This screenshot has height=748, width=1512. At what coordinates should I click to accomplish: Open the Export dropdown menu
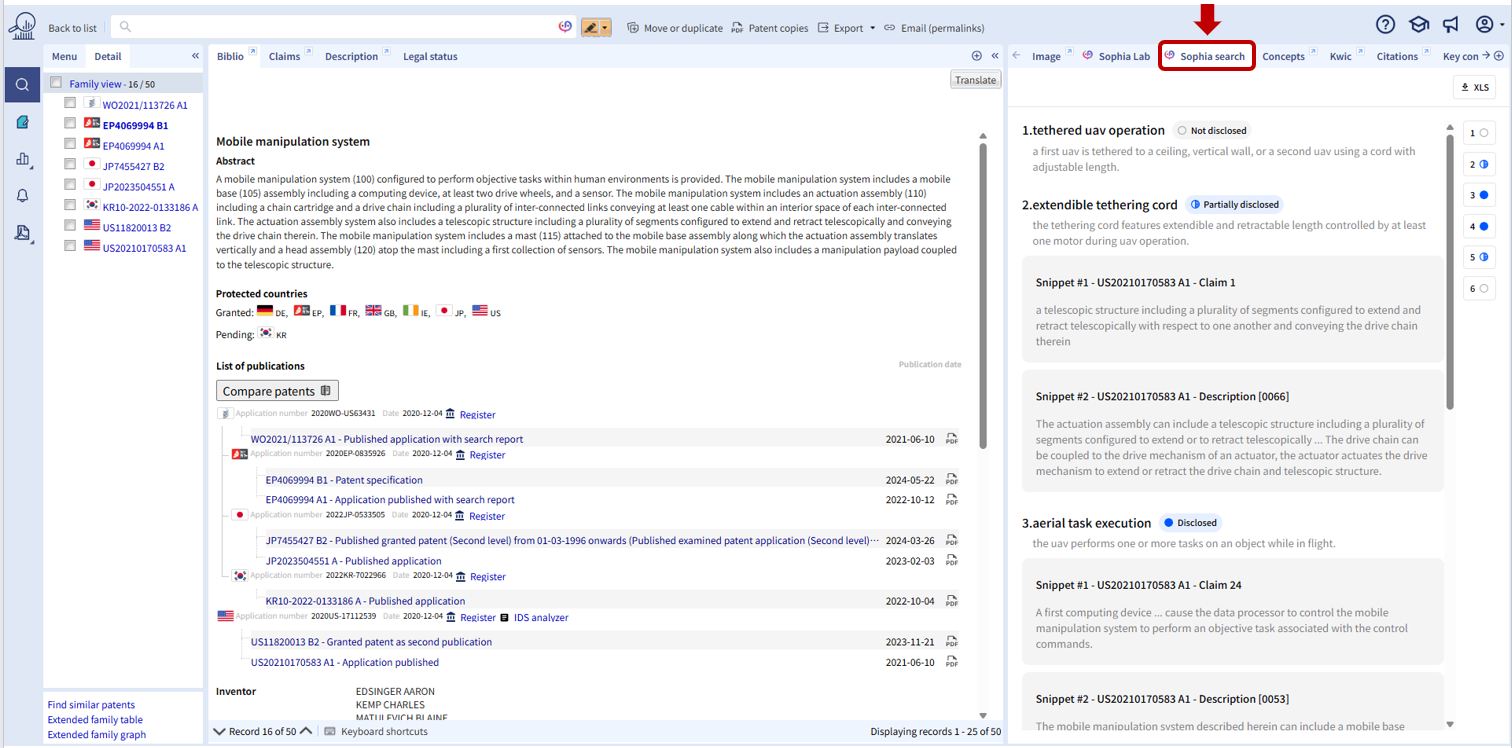(872, 28)
